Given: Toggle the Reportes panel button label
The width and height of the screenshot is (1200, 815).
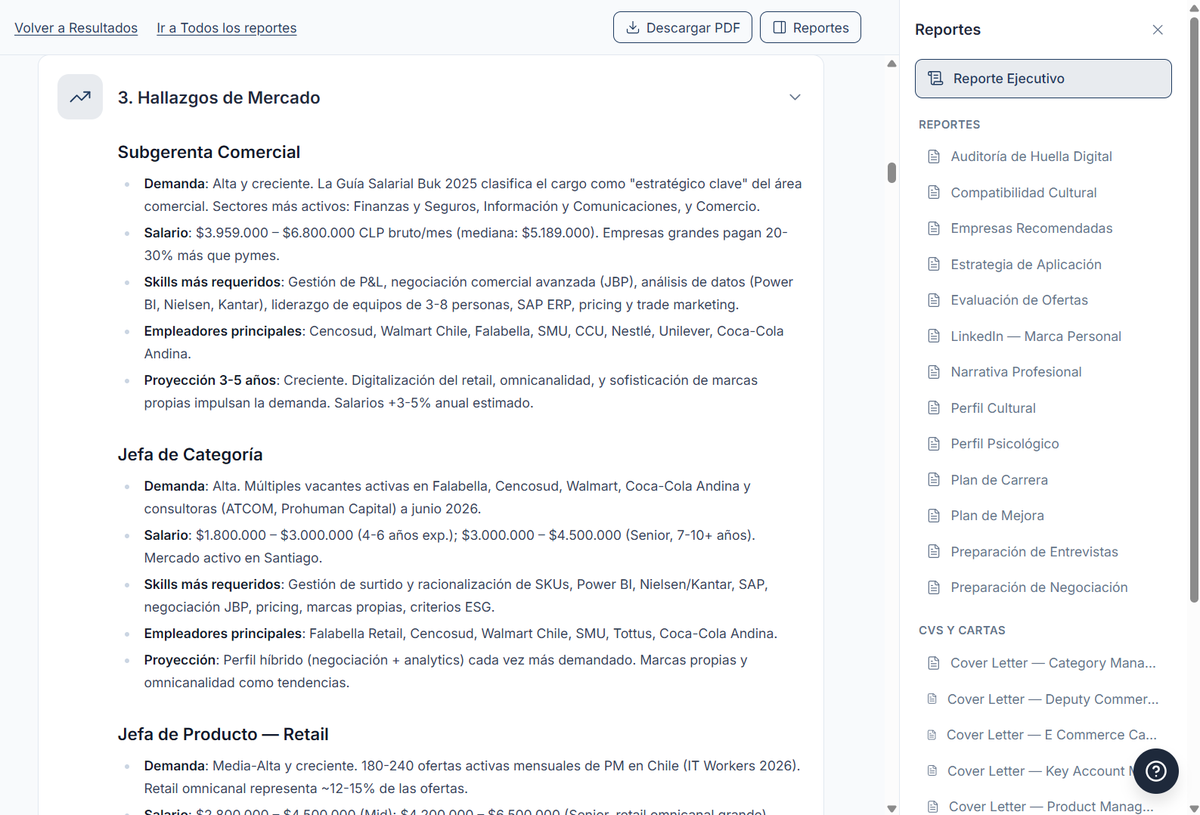Looking at the screenshot, I should coord(821,28).
